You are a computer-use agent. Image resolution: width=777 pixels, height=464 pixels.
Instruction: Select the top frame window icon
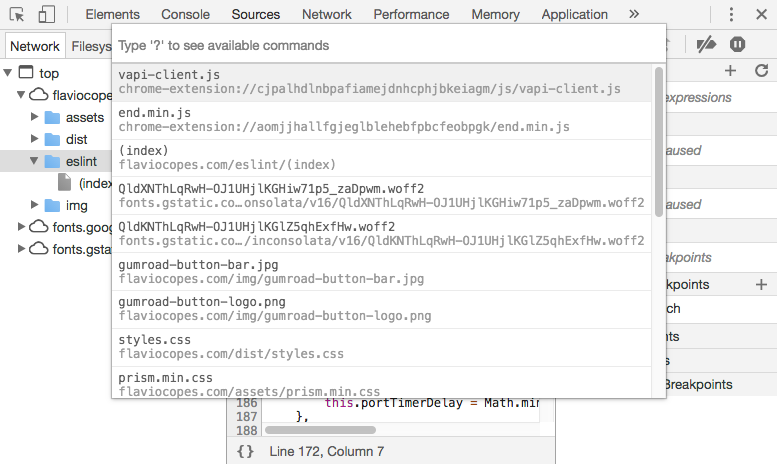[x=26, y=72]
